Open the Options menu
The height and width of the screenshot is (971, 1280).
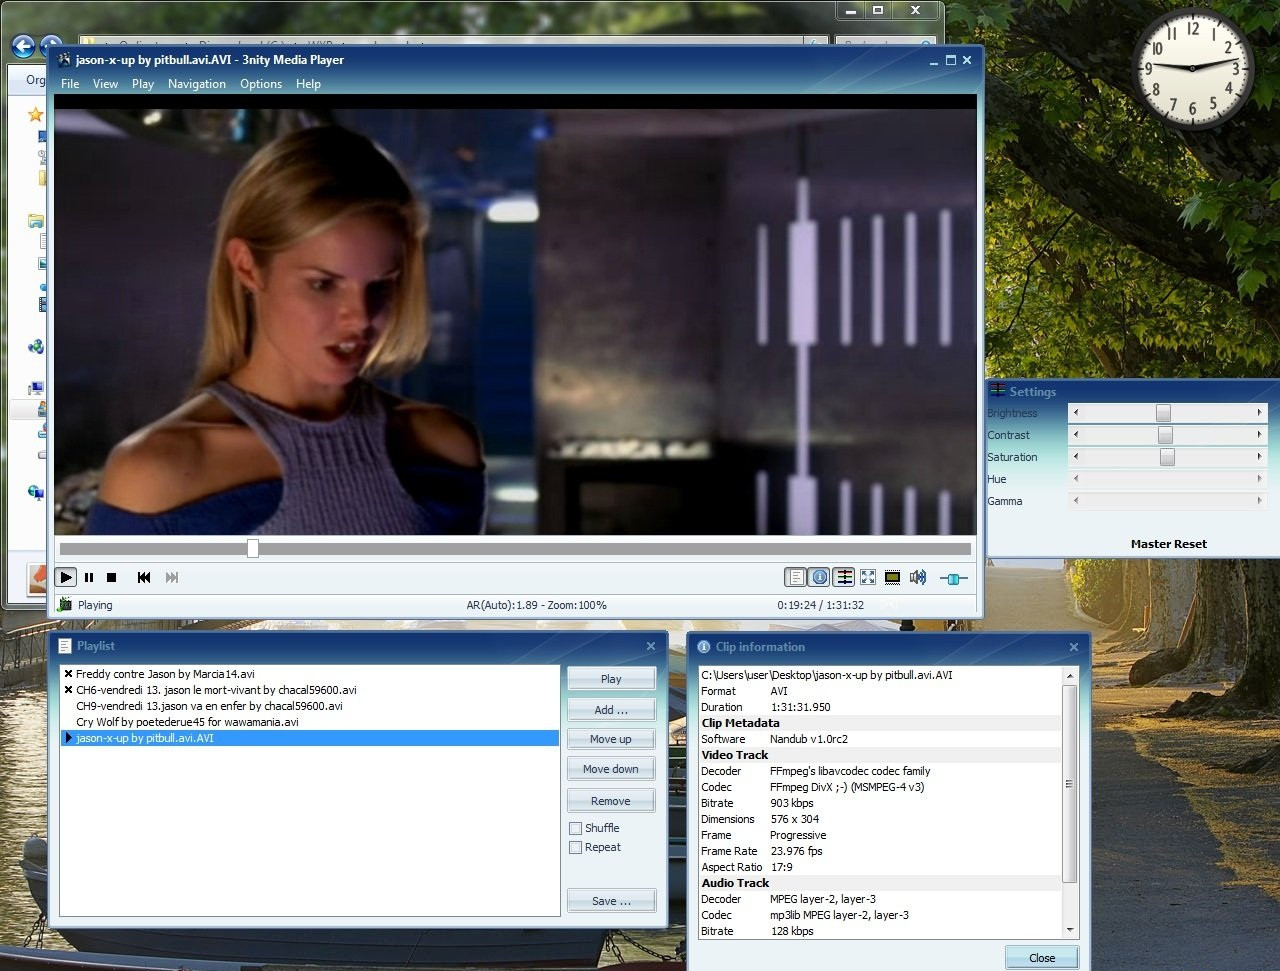tap(261, 84)
